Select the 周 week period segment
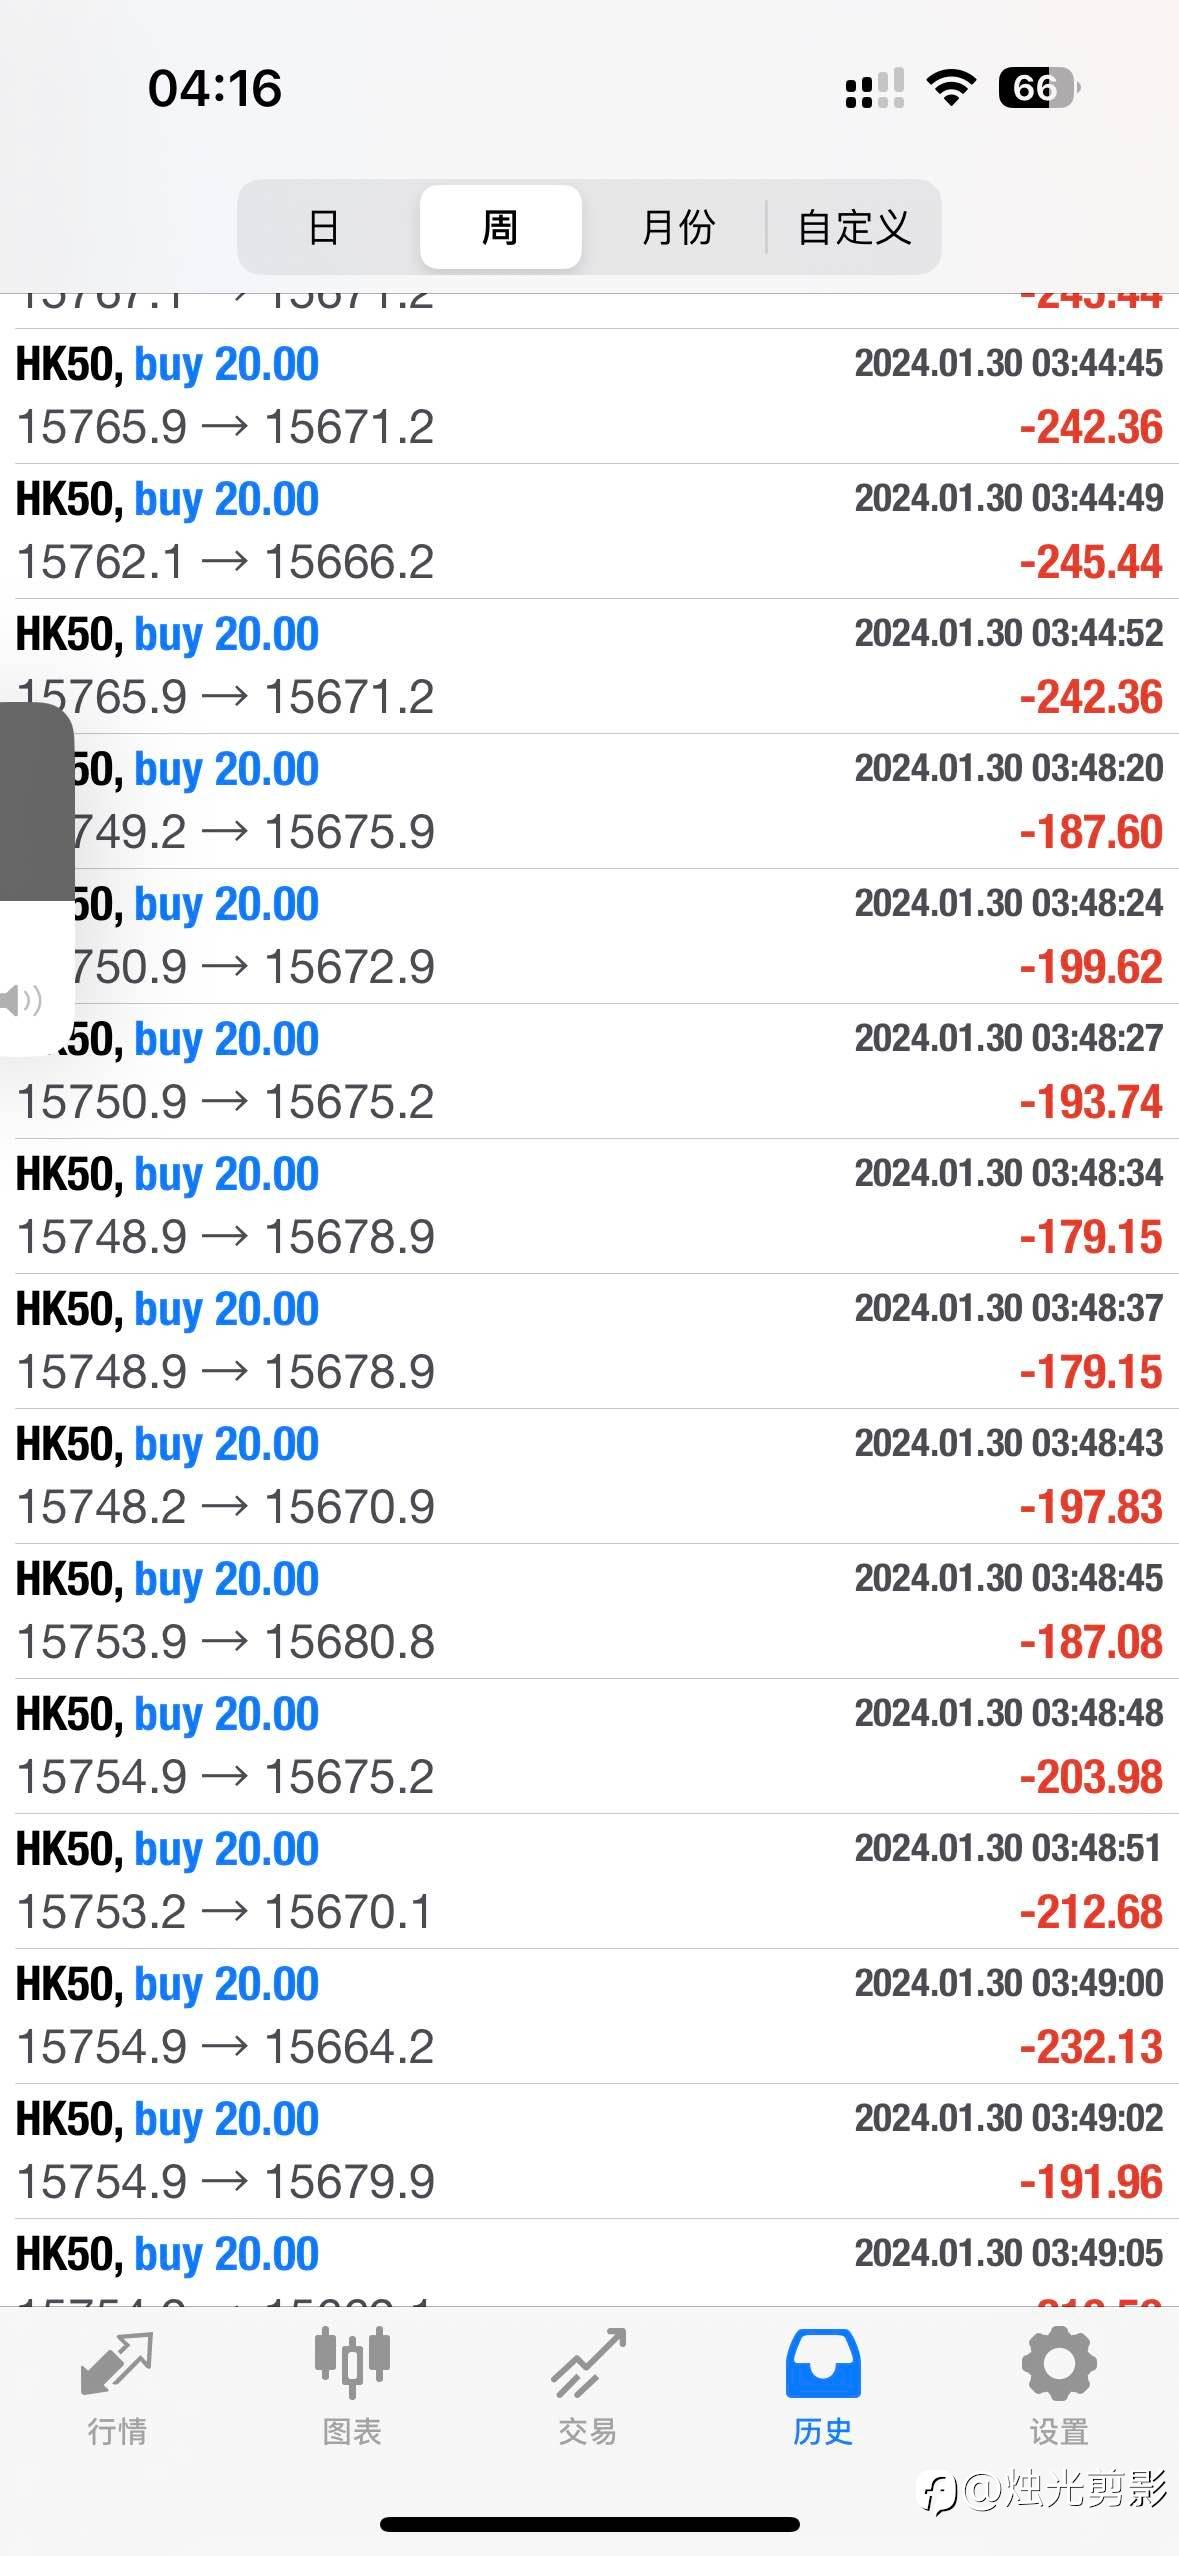Image resolution: width=1179 pixels, height=2556 pixels. 500,227
